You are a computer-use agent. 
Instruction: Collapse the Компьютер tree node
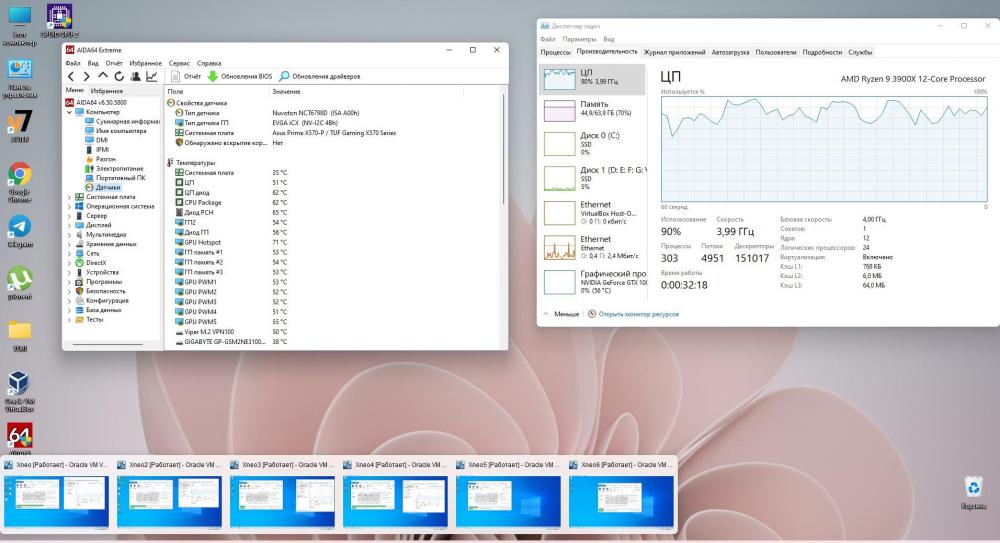pos(70,112)
